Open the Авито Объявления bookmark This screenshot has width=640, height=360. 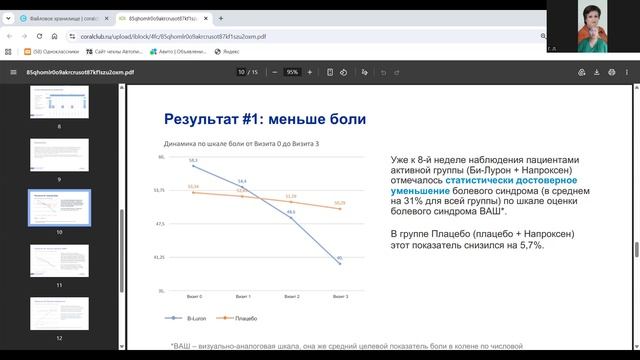click(x=178, y=52)
